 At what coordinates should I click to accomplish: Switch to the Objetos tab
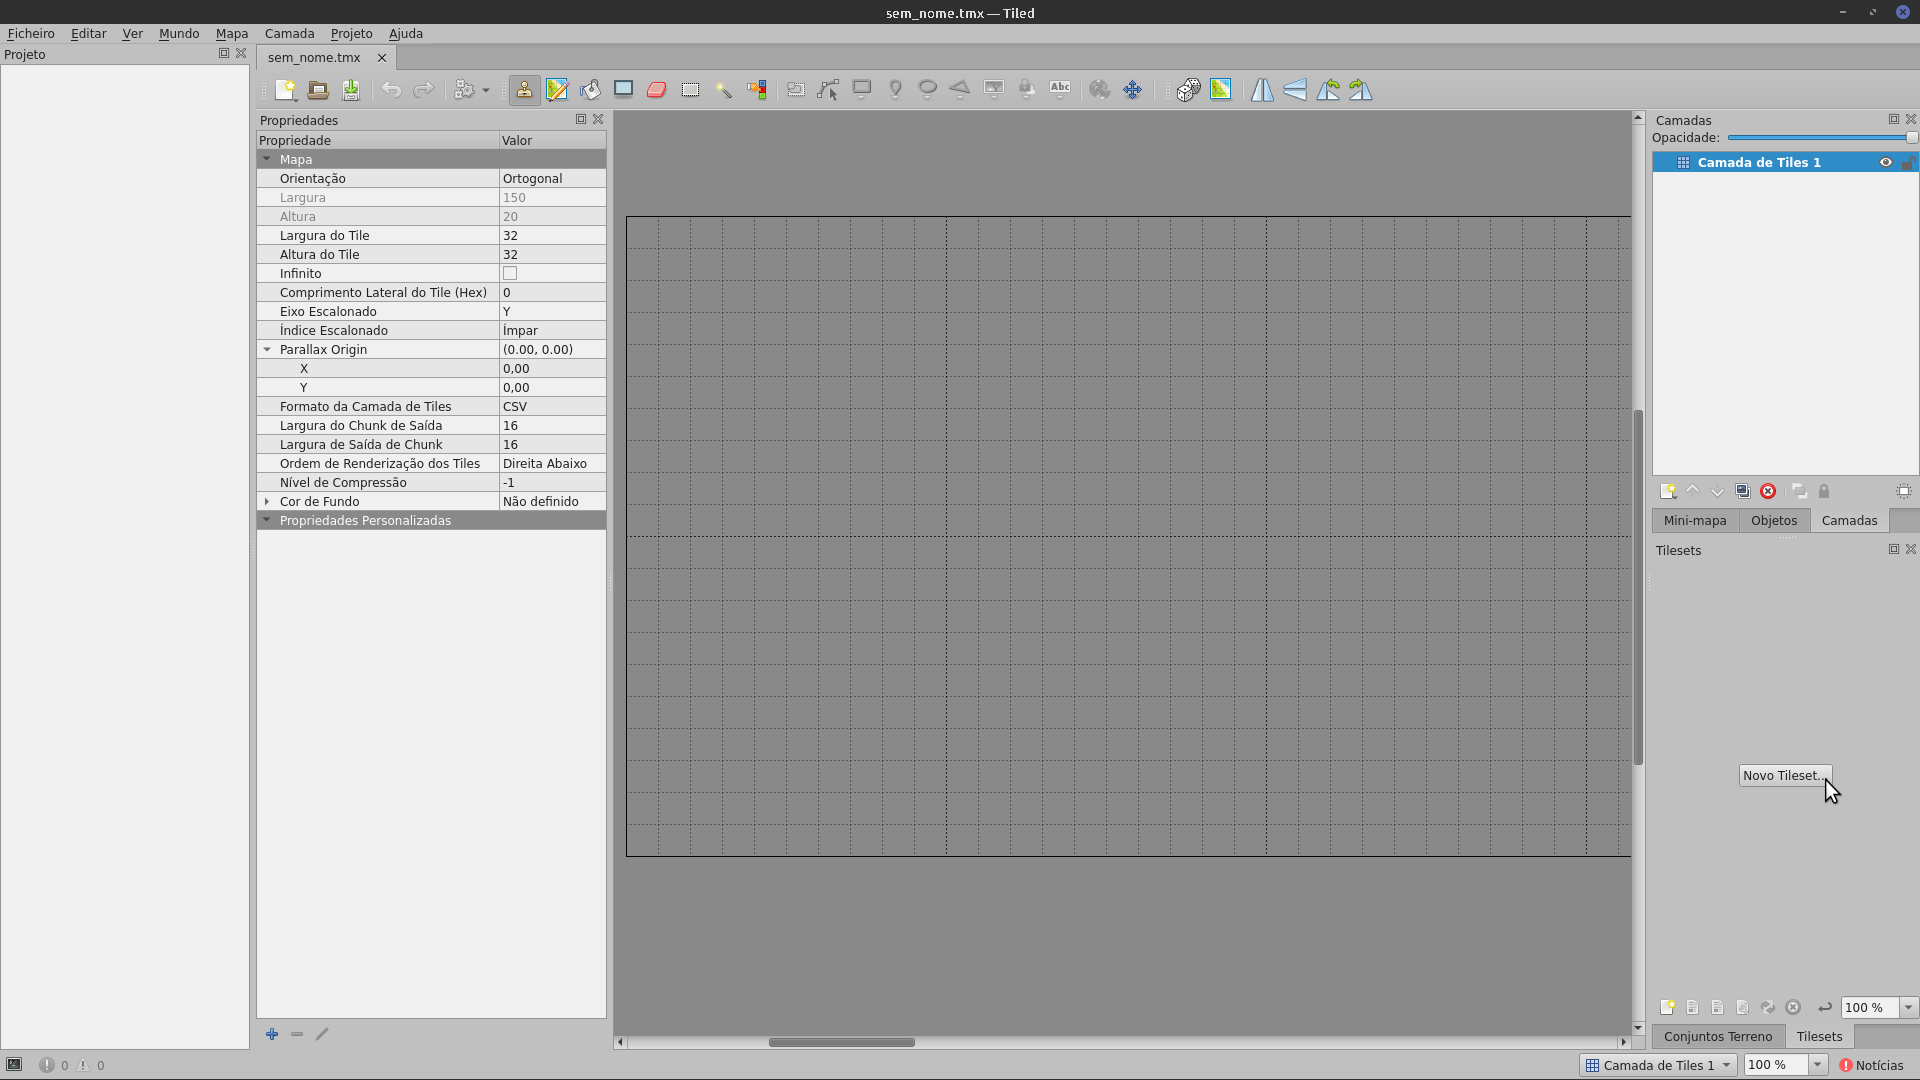click(1773, 520)
